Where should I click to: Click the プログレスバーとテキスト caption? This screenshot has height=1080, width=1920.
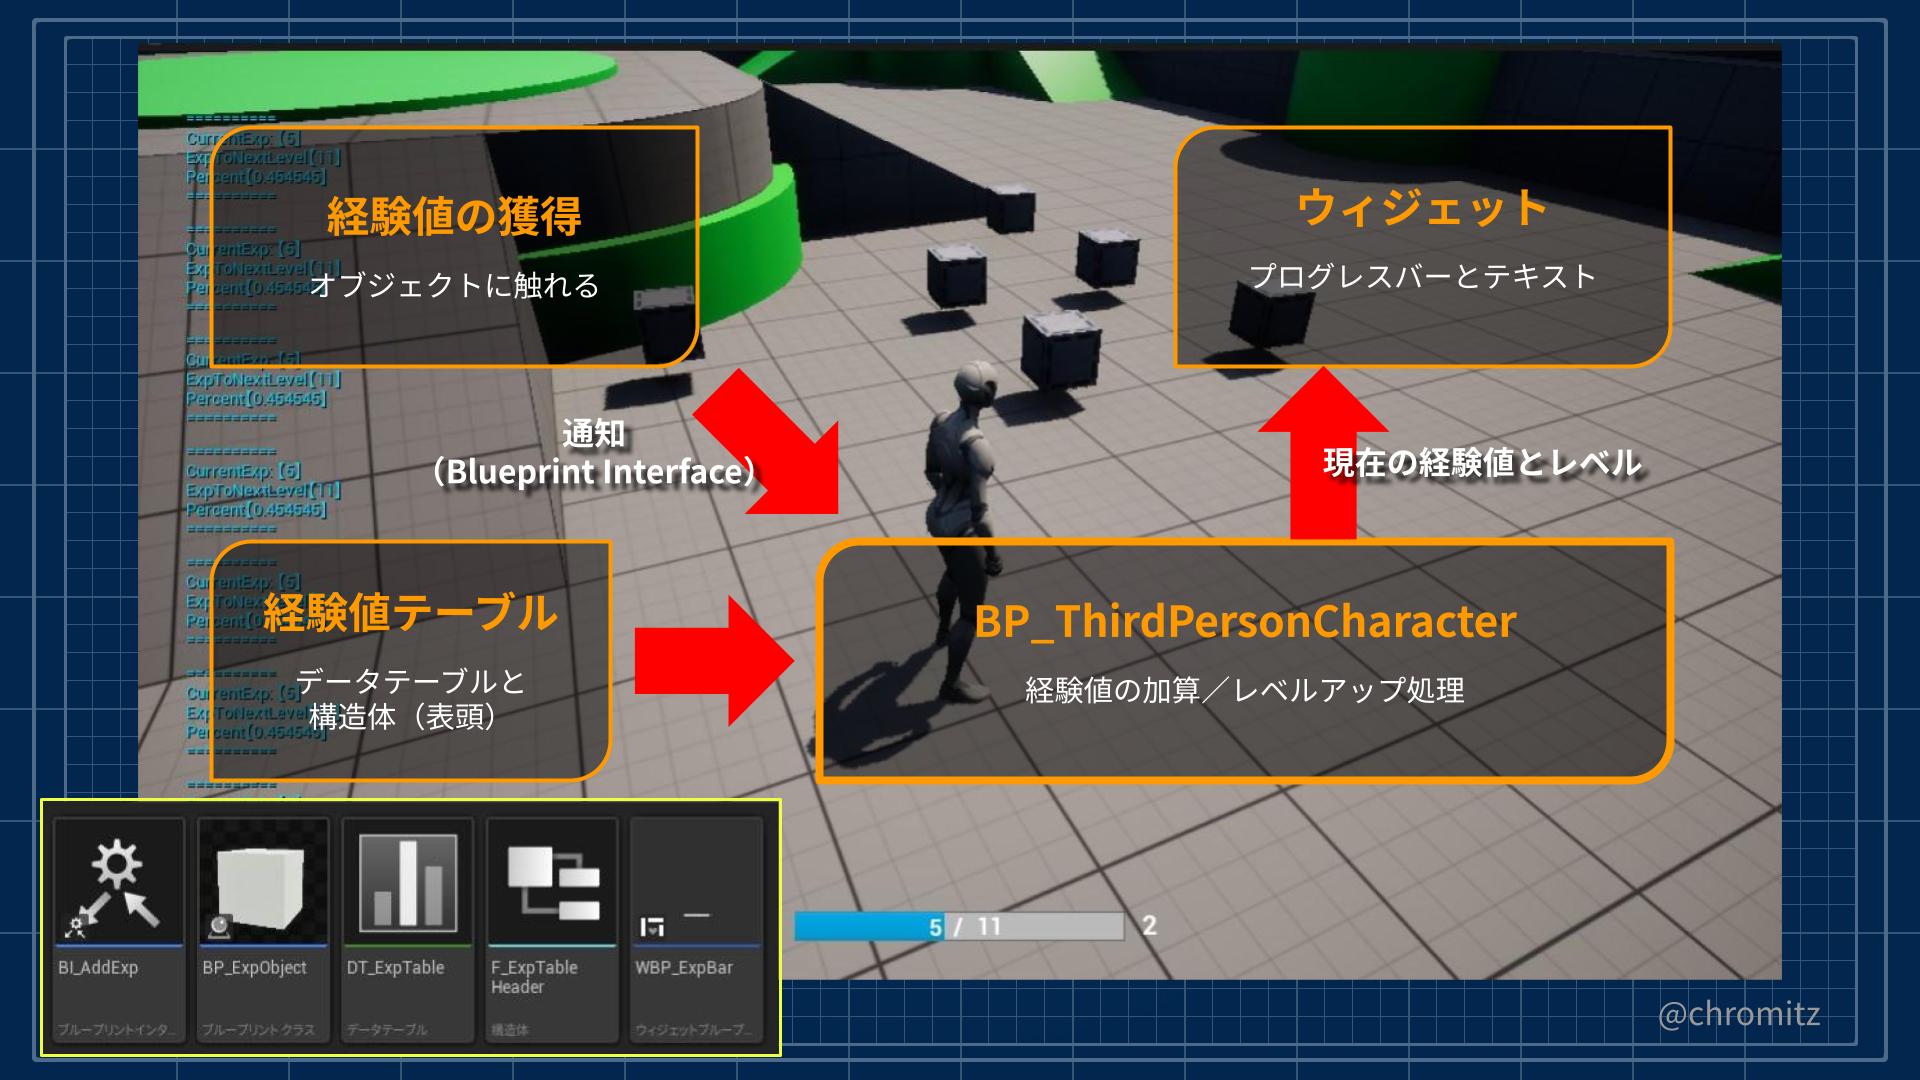pos(1422,276)
